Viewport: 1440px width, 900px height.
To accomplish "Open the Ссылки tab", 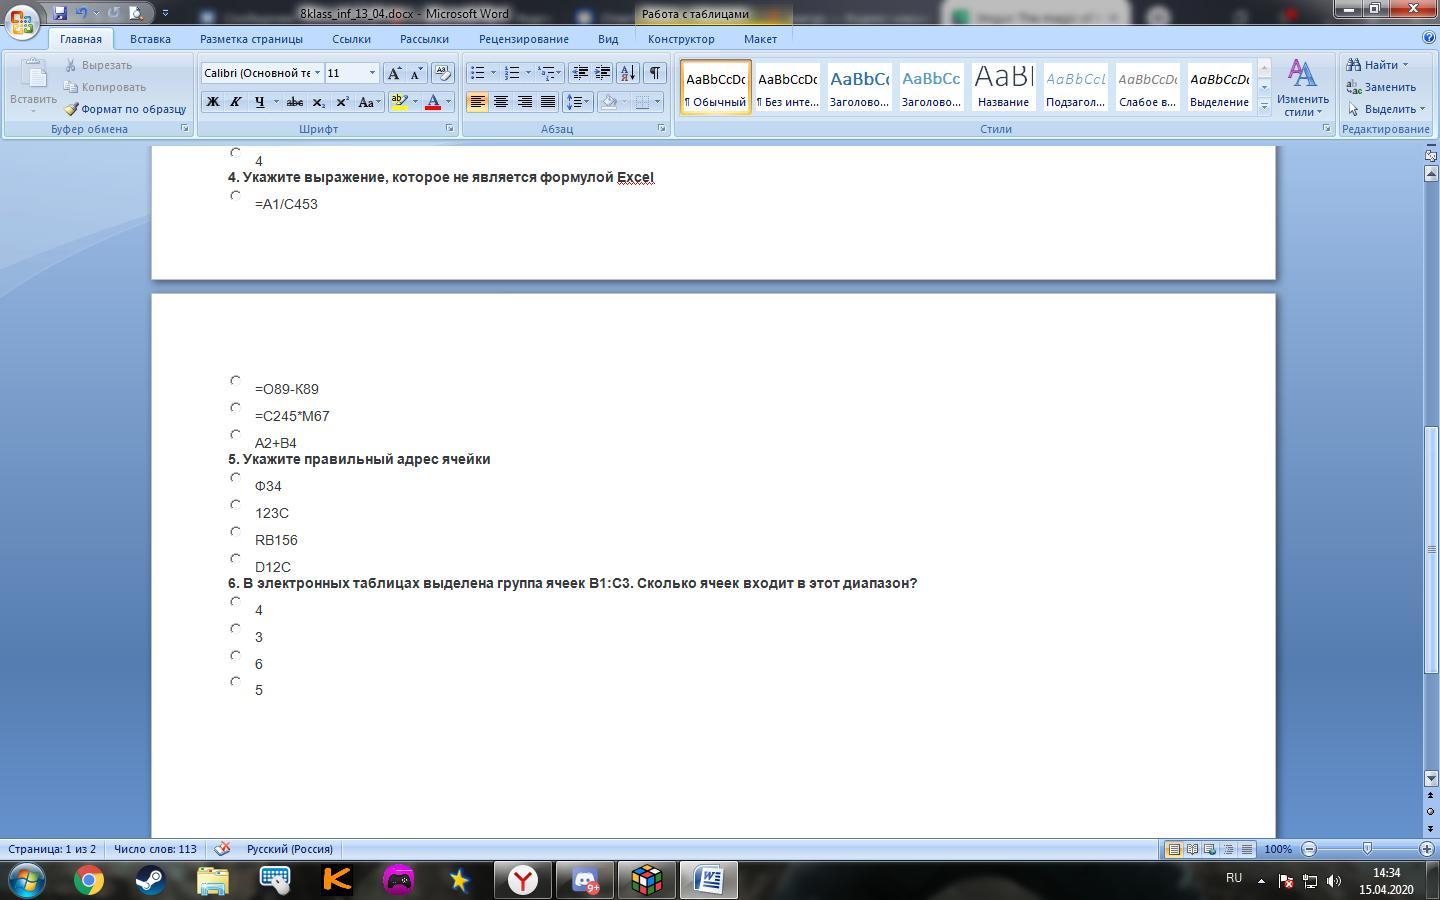I will click(351, 39).
